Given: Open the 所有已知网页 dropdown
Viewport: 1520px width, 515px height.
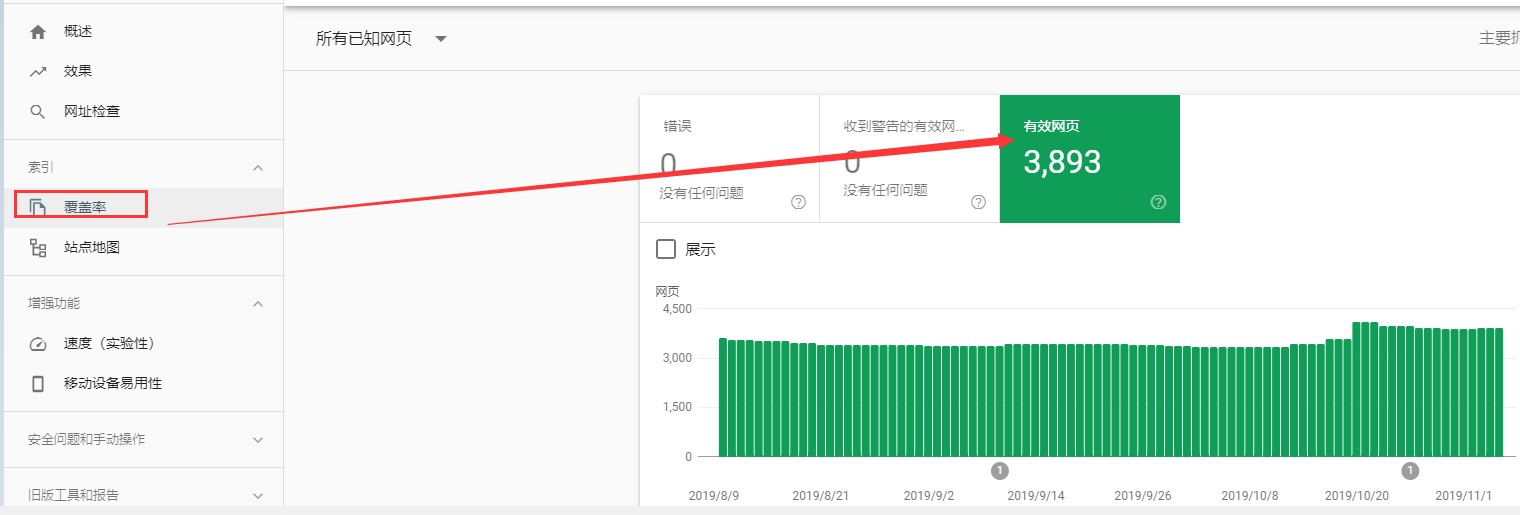Looking at the screenshot, I should coord(440,39).
